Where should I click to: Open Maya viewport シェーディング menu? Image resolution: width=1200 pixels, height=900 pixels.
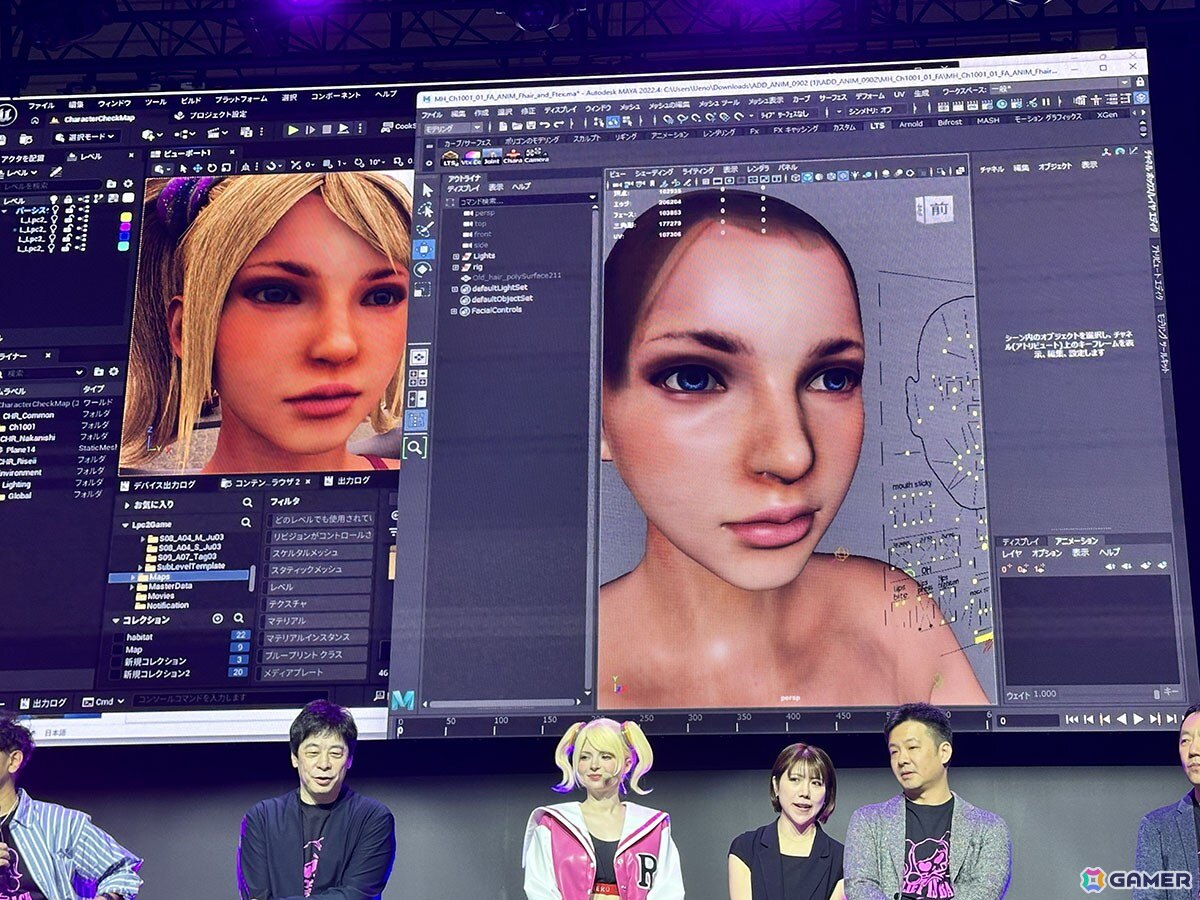click(x=654, y=173)
